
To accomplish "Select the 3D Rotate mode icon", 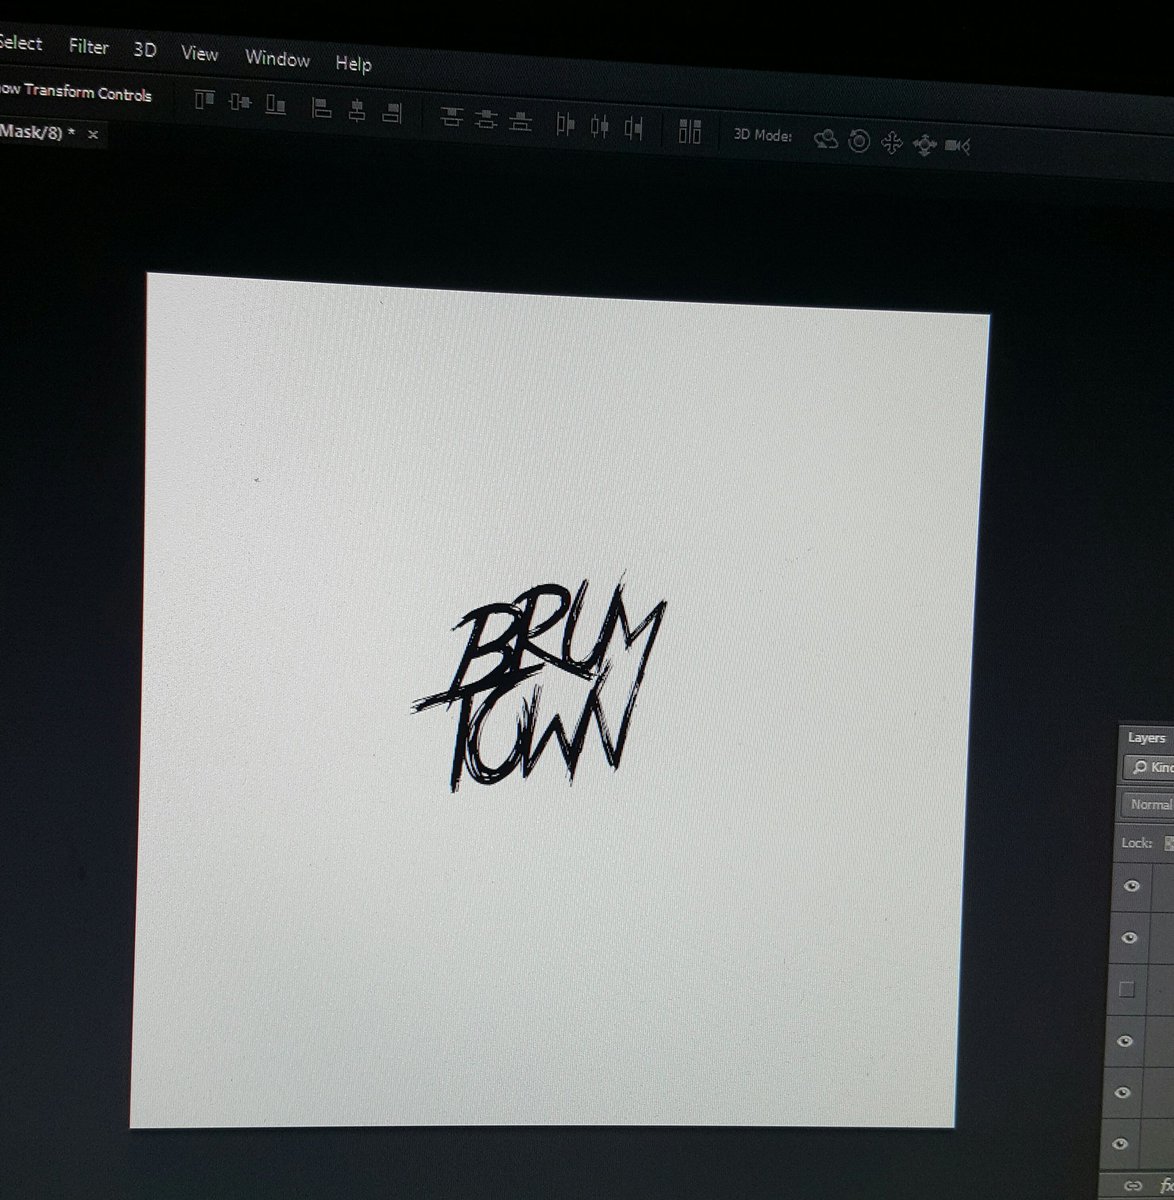I will pos(825,140).
